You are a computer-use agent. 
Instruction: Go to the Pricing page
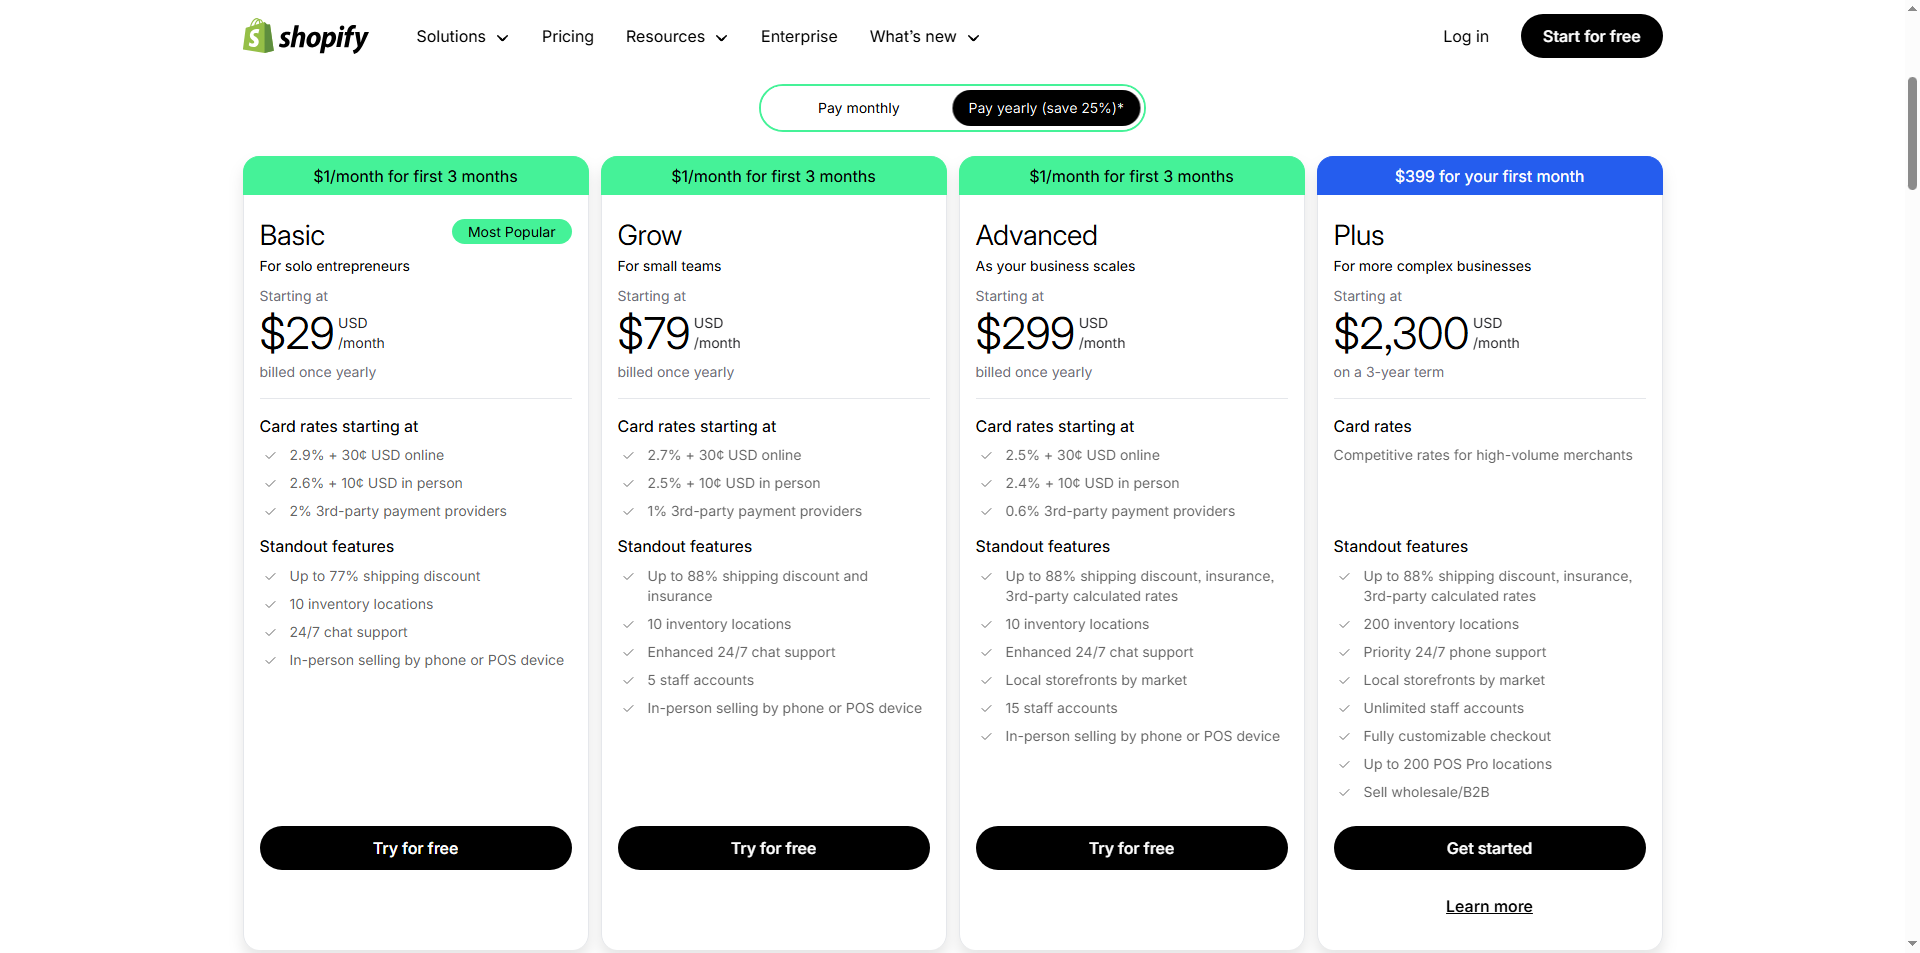(567, 37)
